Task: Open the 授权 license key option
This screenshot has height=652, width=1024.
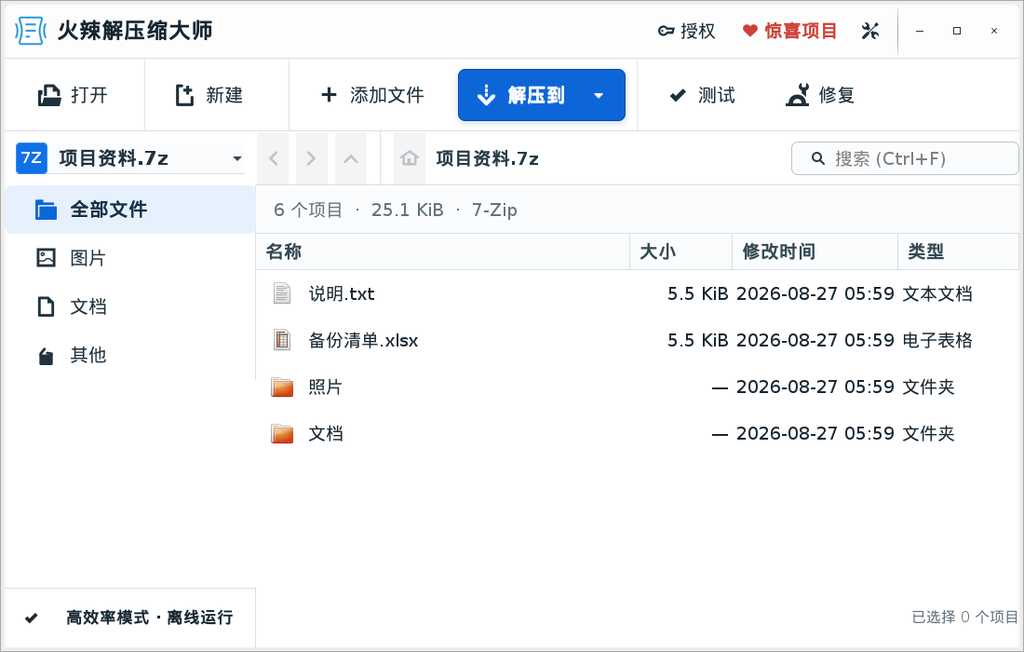Action: click(x=686, y=31)
